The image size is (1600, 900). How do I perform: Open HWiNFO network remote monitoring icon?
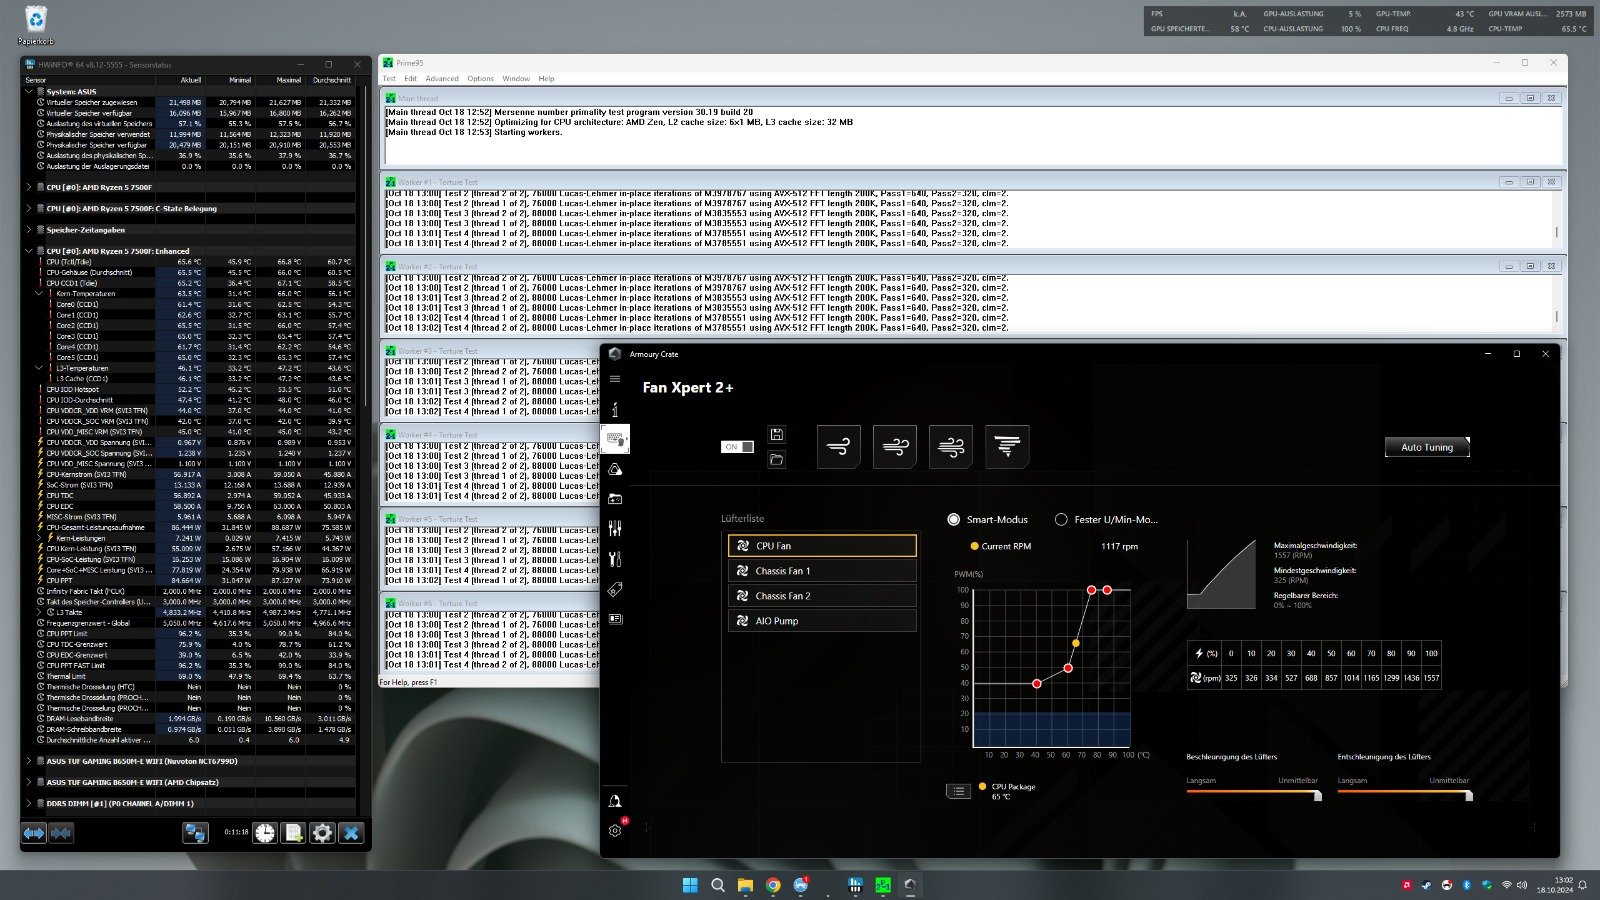tap(195, 833)
